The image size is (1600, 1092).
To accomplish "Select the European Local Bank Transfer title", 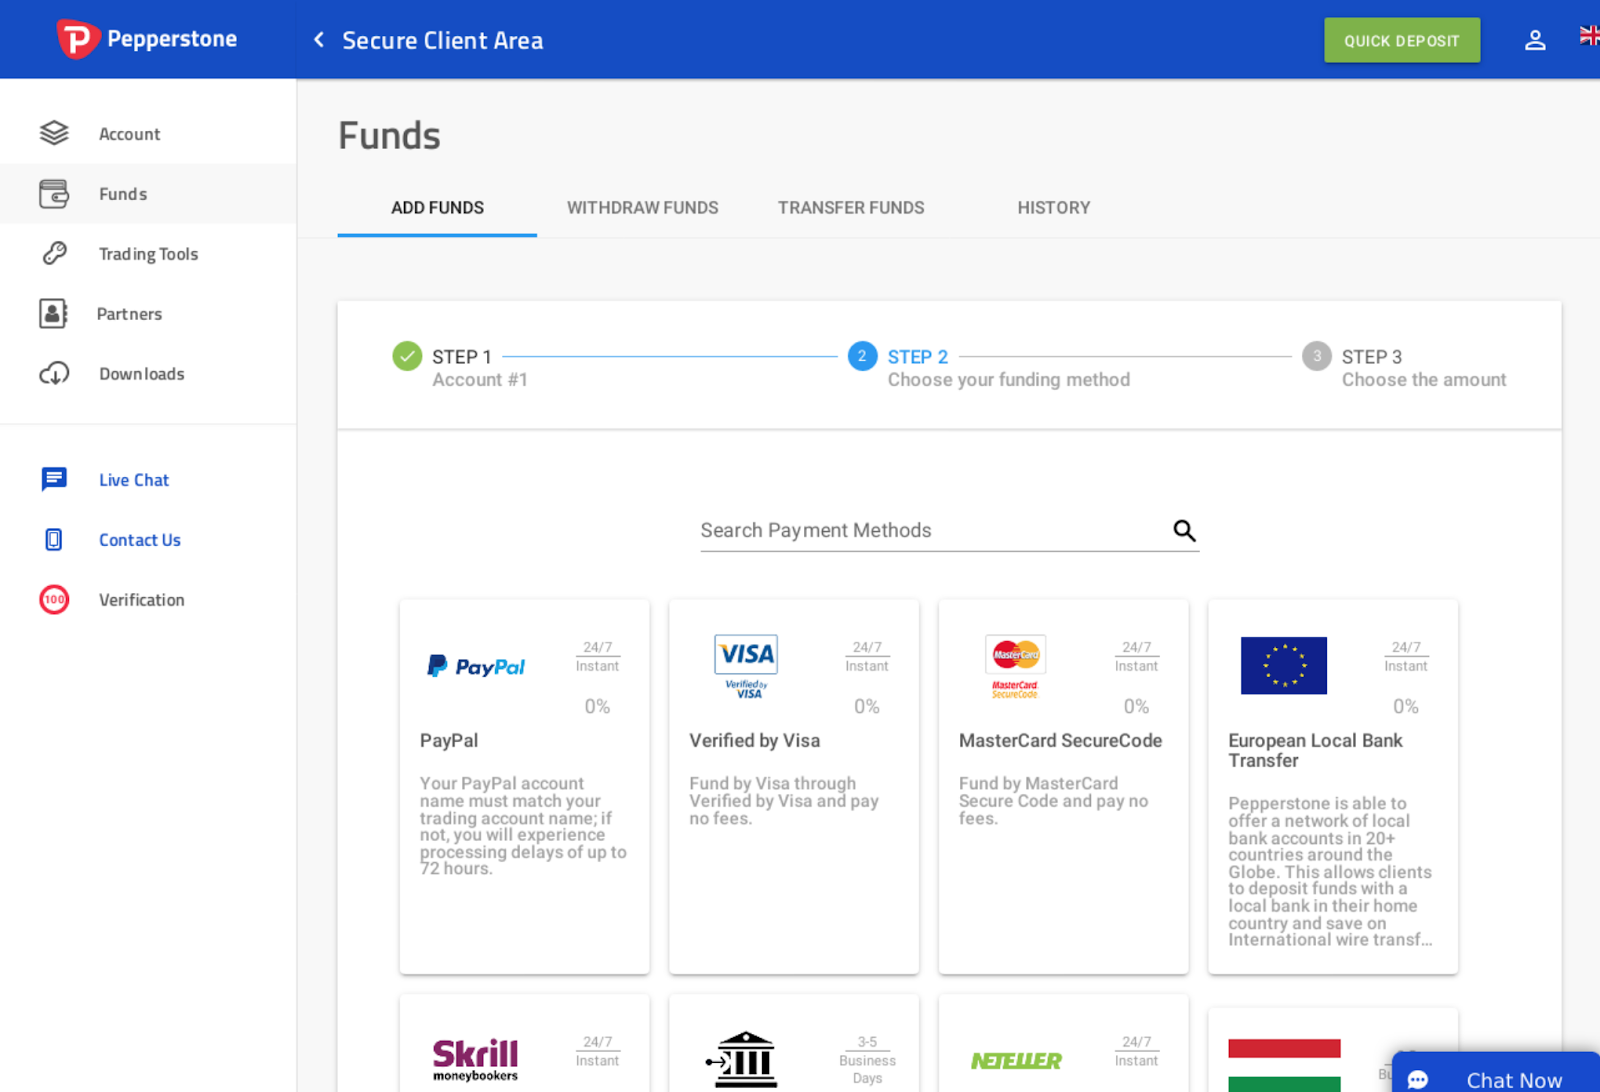I will [x=1315, y=750].
